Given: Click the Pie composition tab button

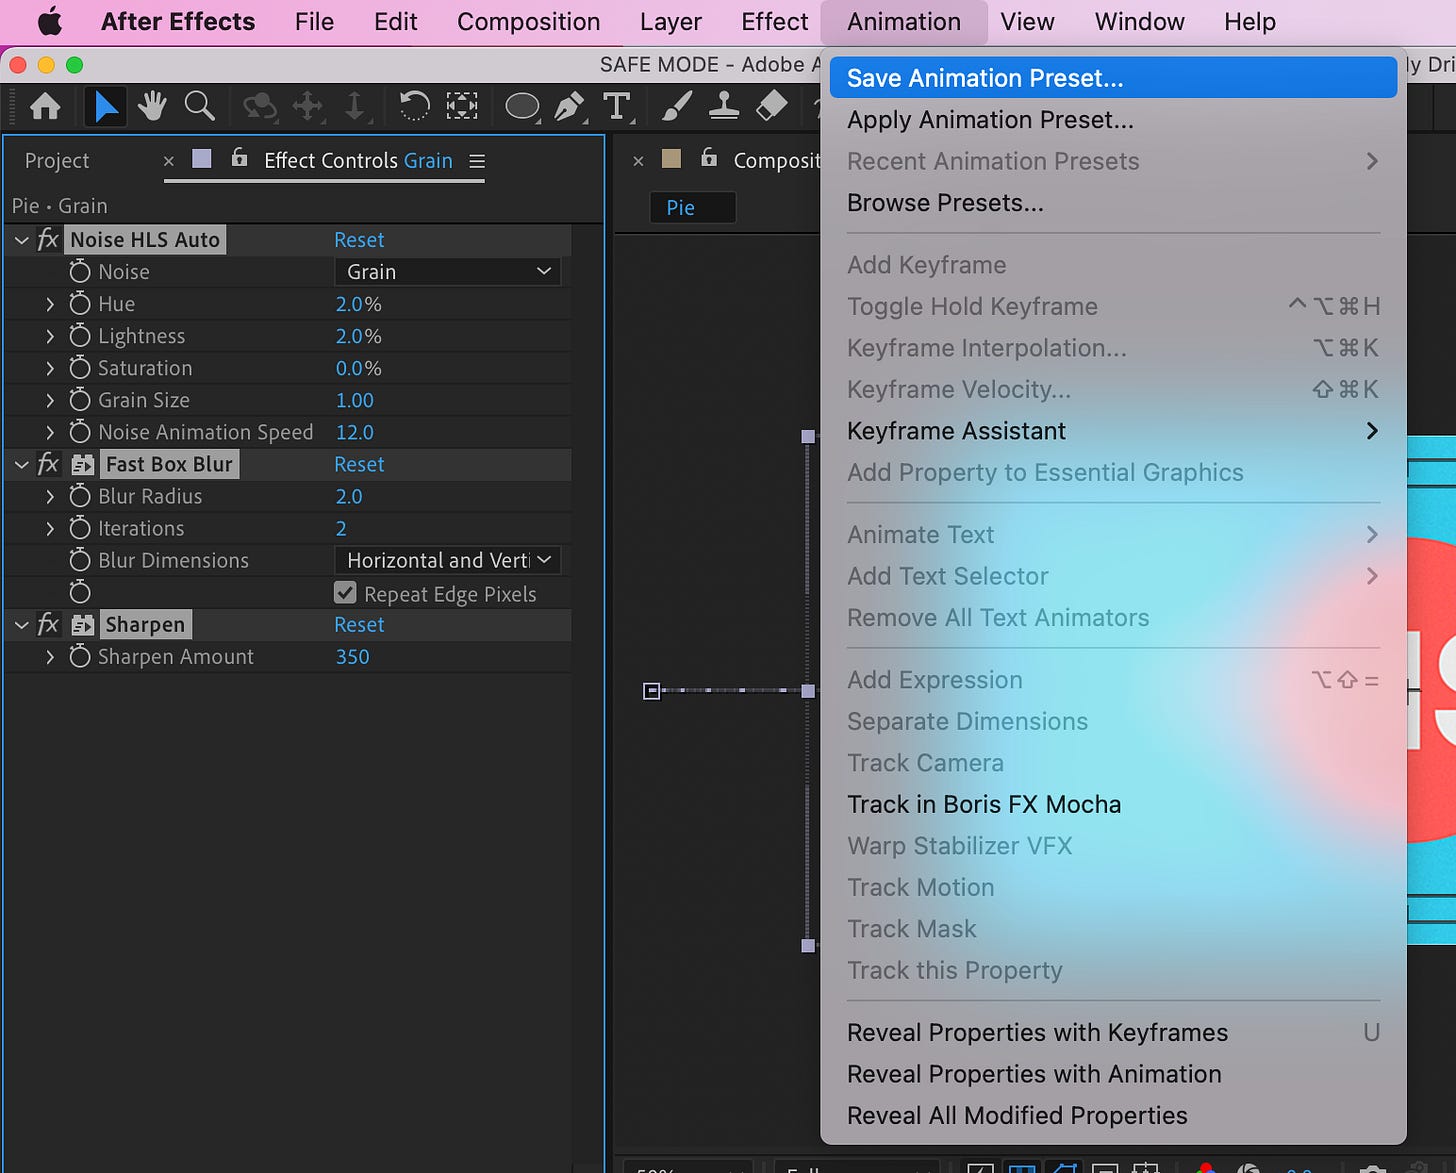Looking at the screenshot, I should [x=692, y=207].
